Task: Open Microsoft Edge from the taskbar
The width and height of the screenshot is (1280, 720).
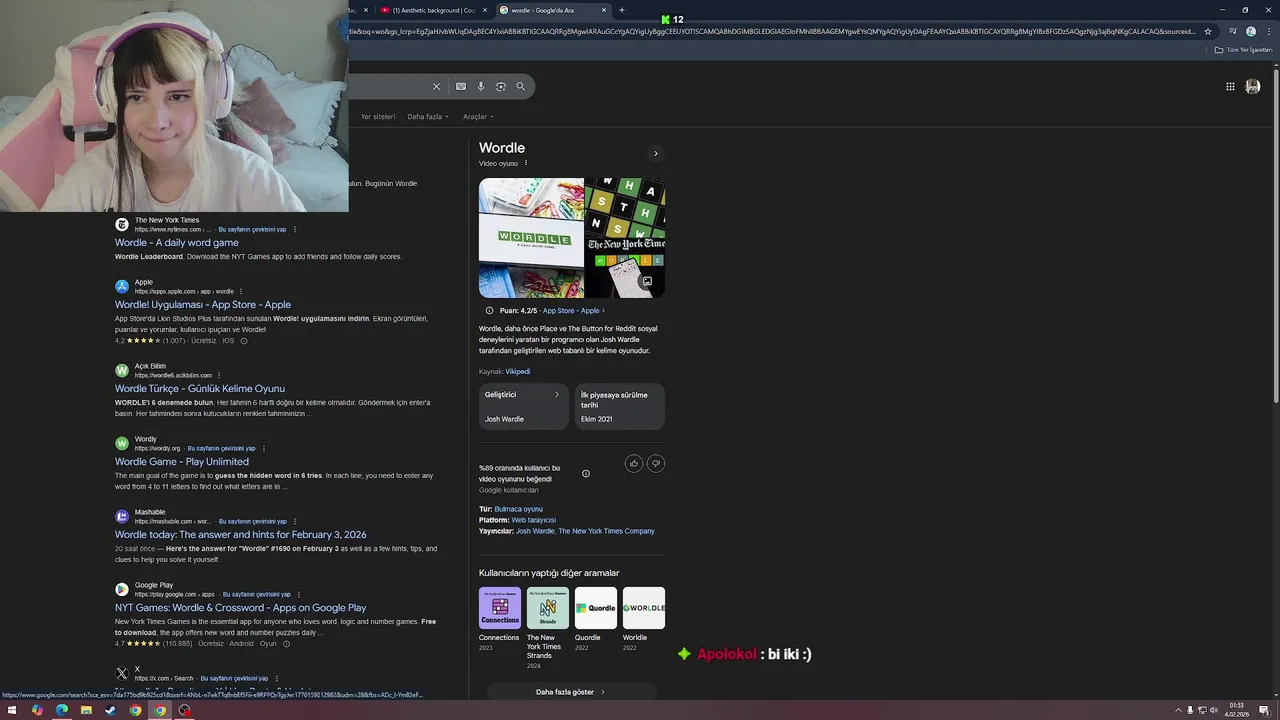Action: (x=62, y=710)
